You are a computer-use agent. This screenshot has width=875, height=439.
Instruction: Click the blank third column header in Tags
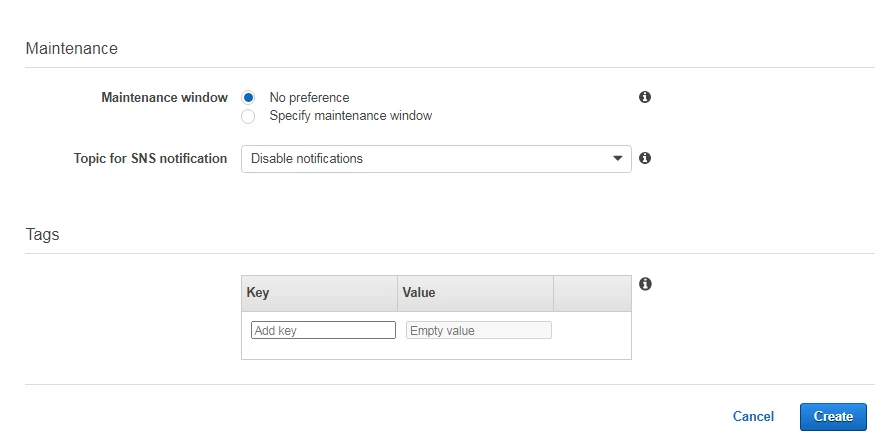pyautogui.click(x=592, y=293)
